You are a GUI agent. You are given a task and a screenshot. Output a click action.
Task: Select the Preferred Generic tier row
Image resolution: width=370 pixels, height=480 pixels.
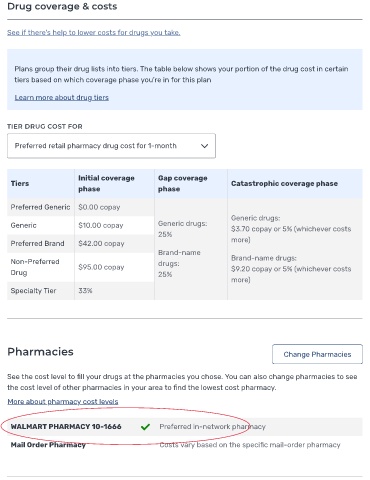(x=80, y=207)
